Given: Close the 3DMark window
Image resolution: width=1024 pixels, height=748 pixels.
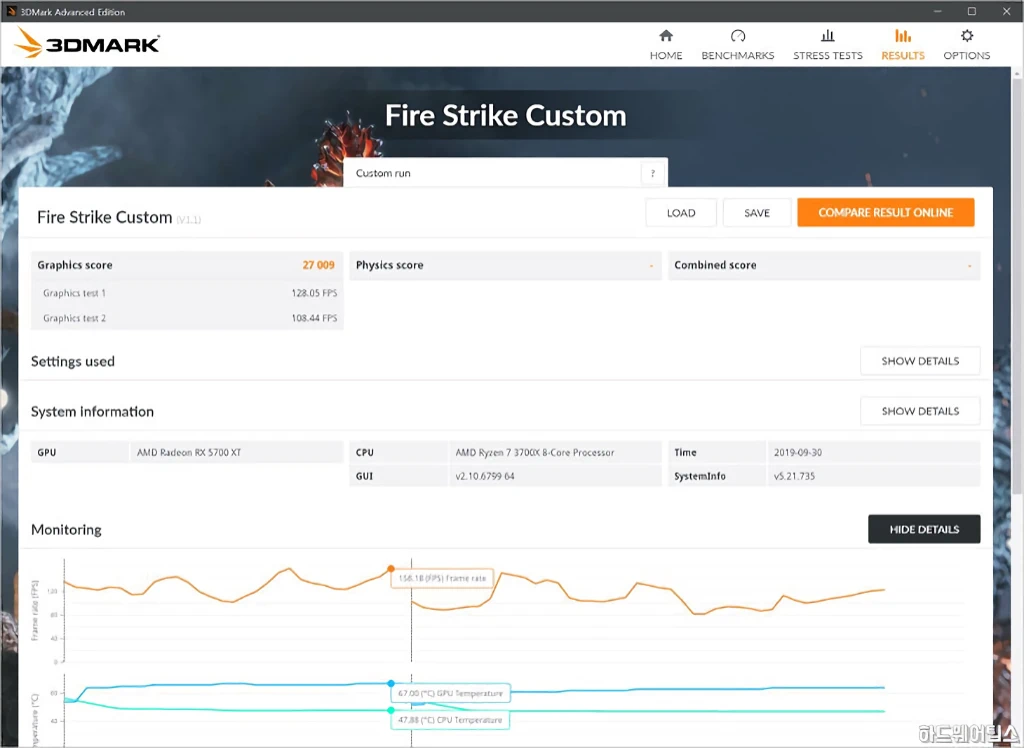Looking at the screenshot, I should coord(1006,11).
